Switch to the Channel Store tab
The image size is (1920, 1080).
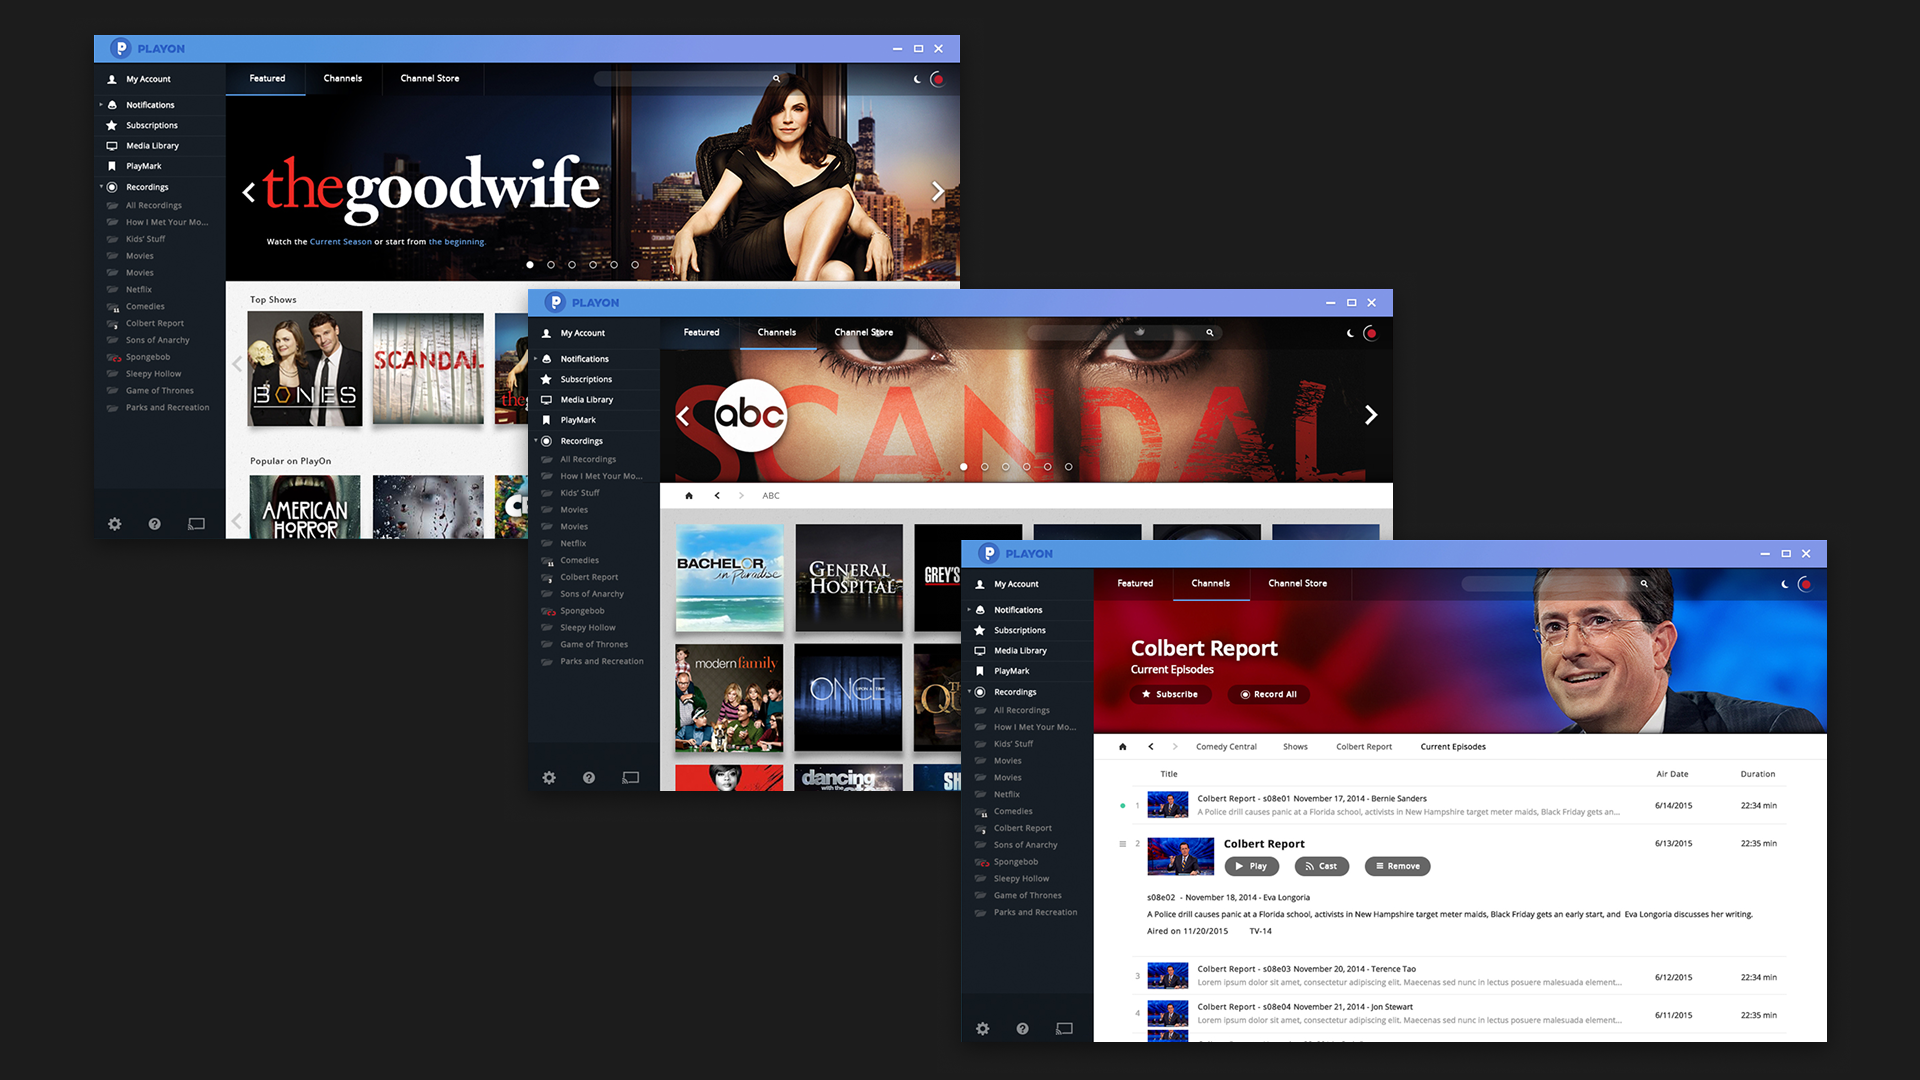(1297, 583)
